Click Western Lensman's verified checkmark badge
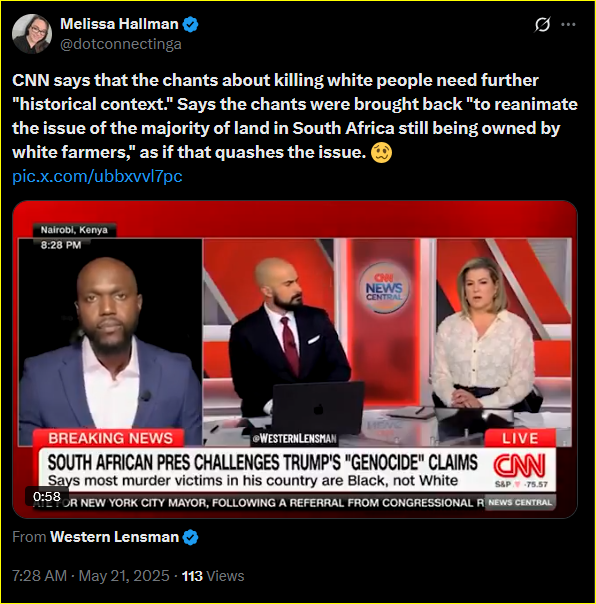The width and height of the screenshot is (596, 604). click(x=190, y=537)
